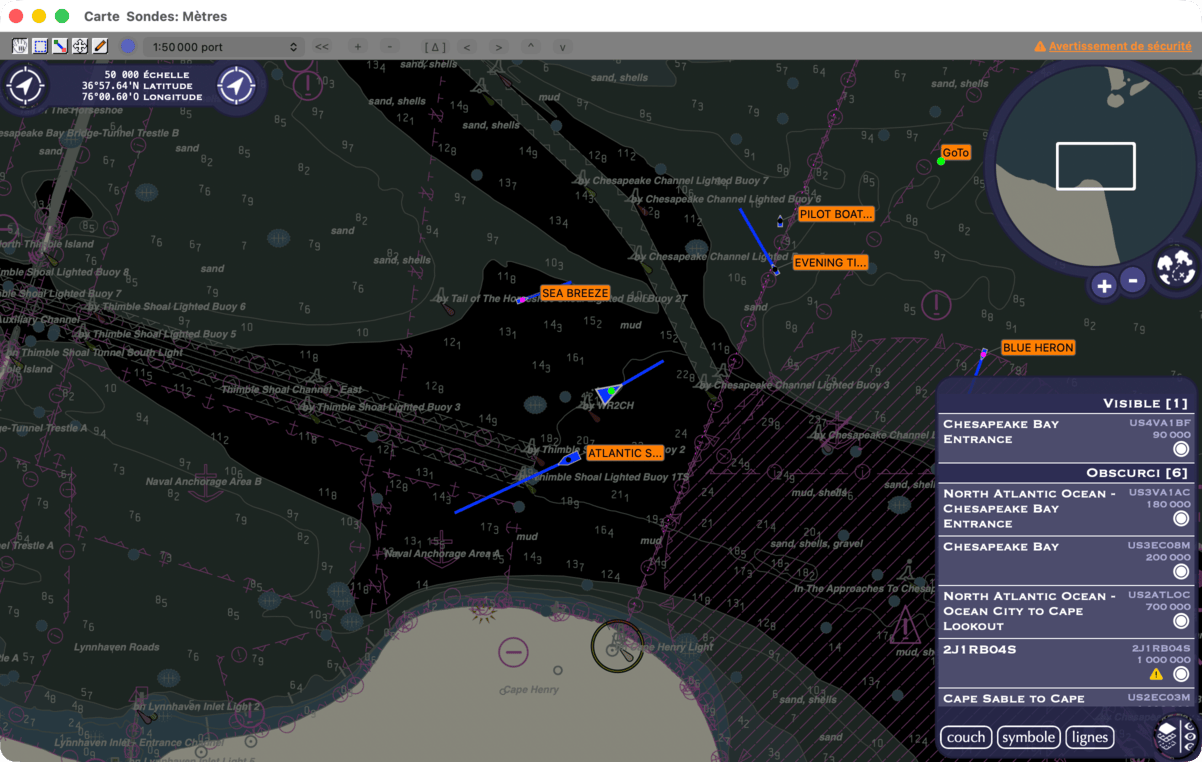
Task: Pan chart right with the > button
Action: (x=499, y=47)
